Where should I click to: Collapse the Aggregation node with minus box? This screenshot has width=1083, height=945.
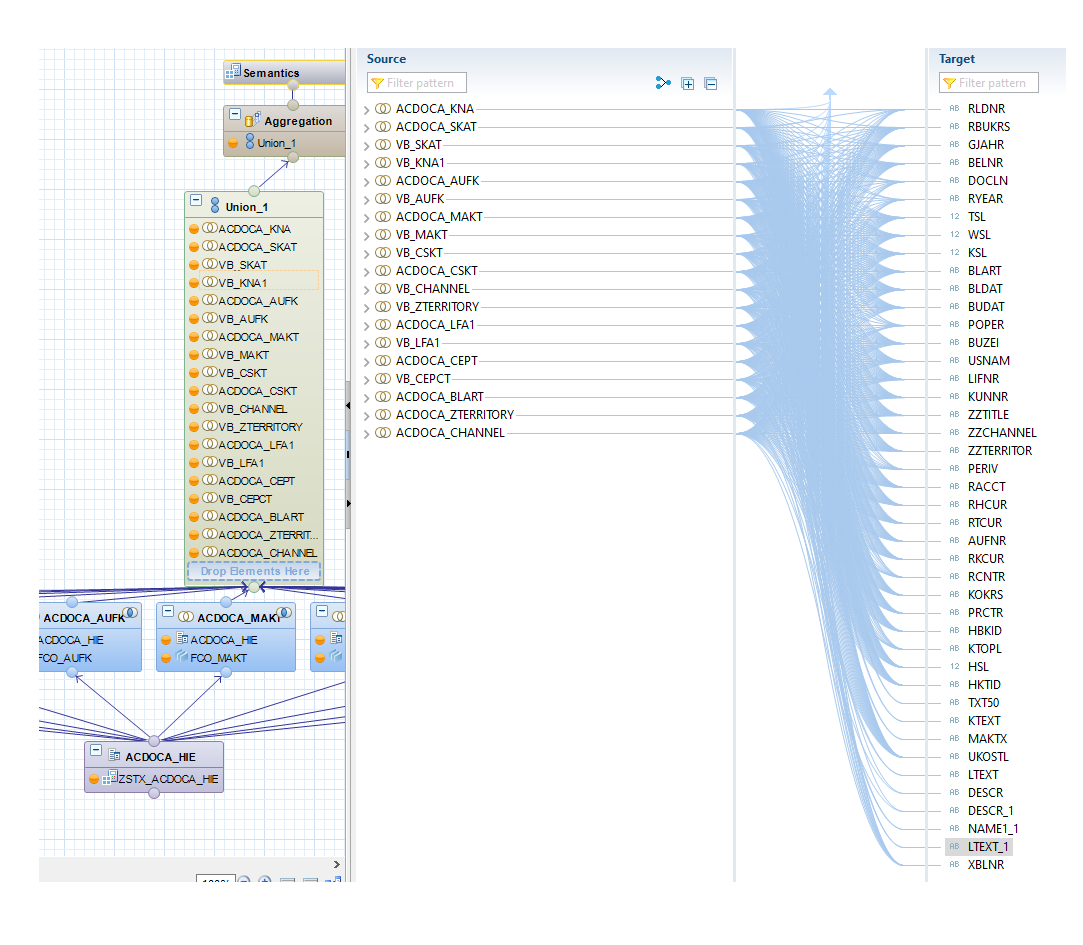(235, 115)
